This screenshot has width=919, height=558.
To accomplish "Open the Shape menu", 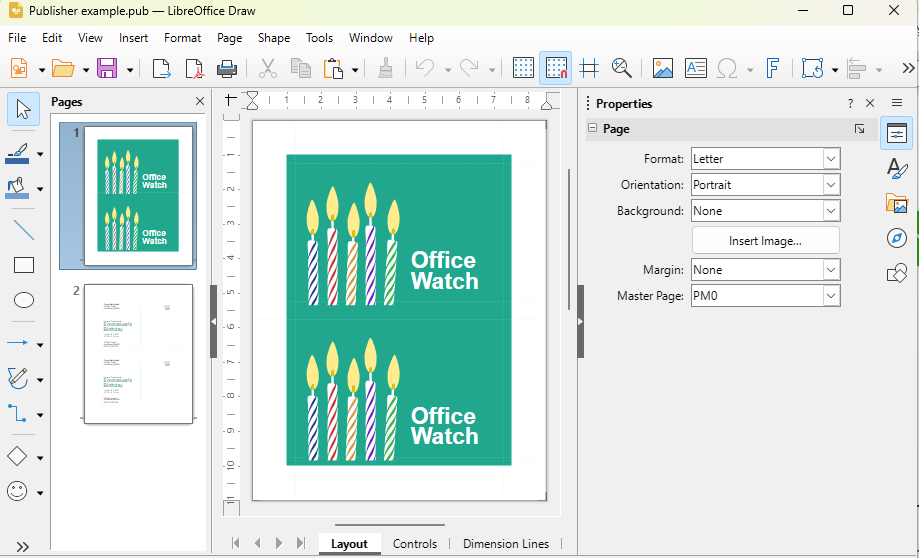I will [274, 38].
